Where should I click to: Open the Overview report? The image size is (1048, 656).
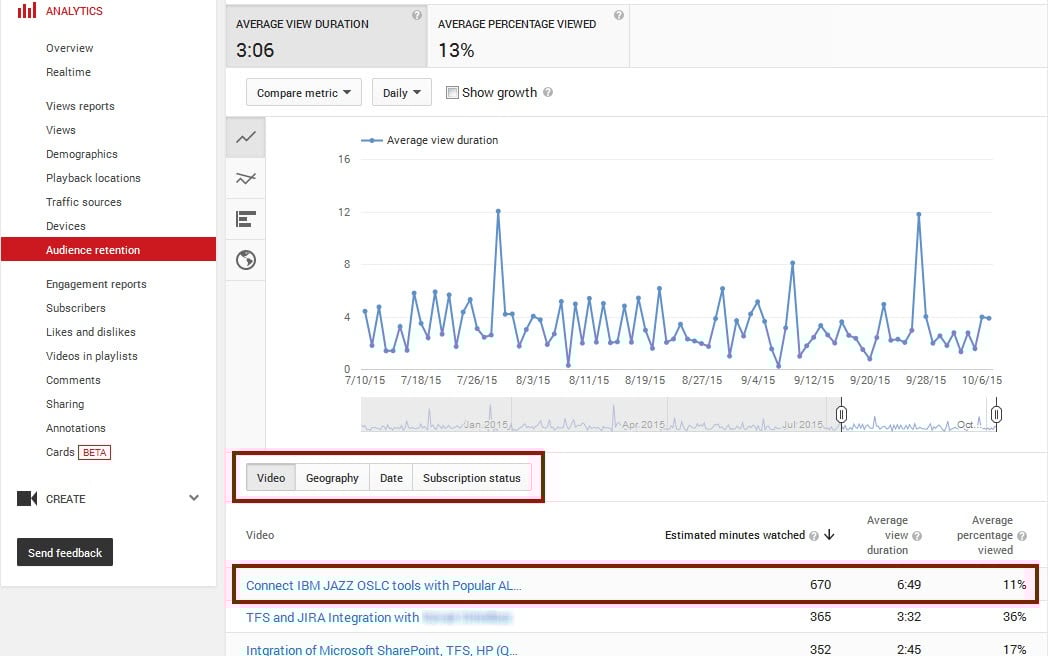[70, 48]
